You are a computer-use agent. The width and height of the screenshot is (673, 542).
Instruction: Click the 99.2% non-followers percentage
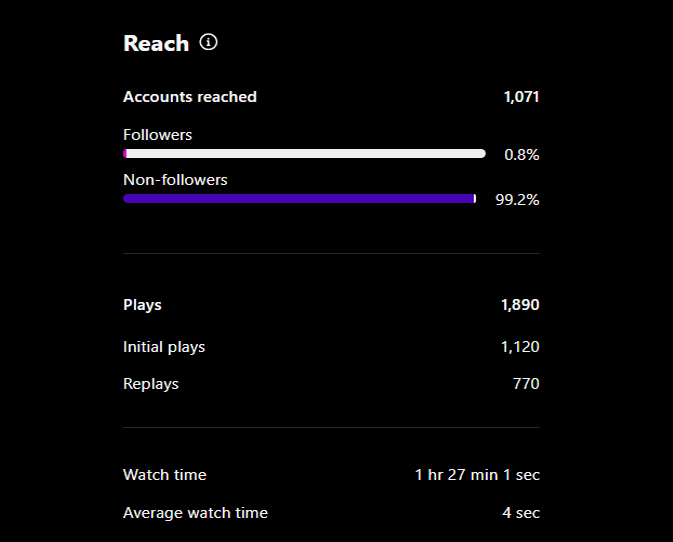517,200
